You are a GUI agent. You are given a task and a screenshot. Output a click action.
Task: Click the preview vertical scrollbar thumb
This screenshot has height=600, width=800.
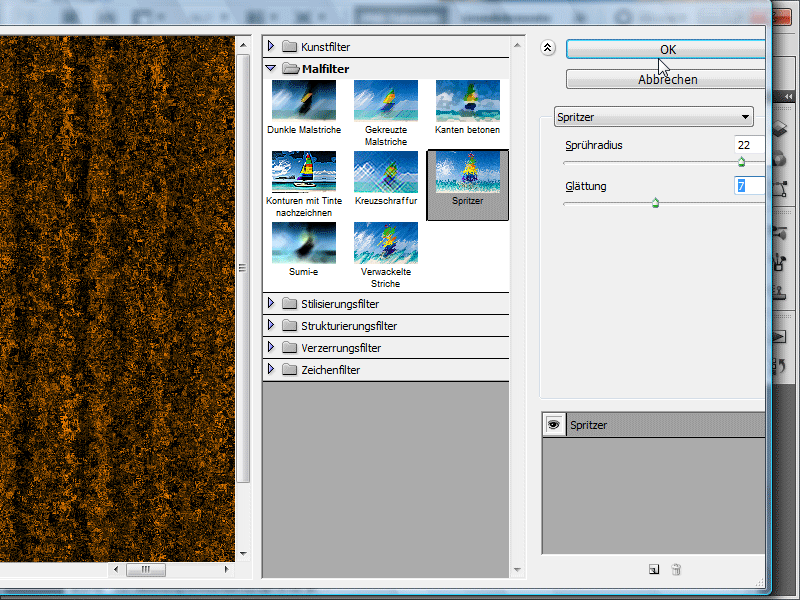(x=243, y=267)
